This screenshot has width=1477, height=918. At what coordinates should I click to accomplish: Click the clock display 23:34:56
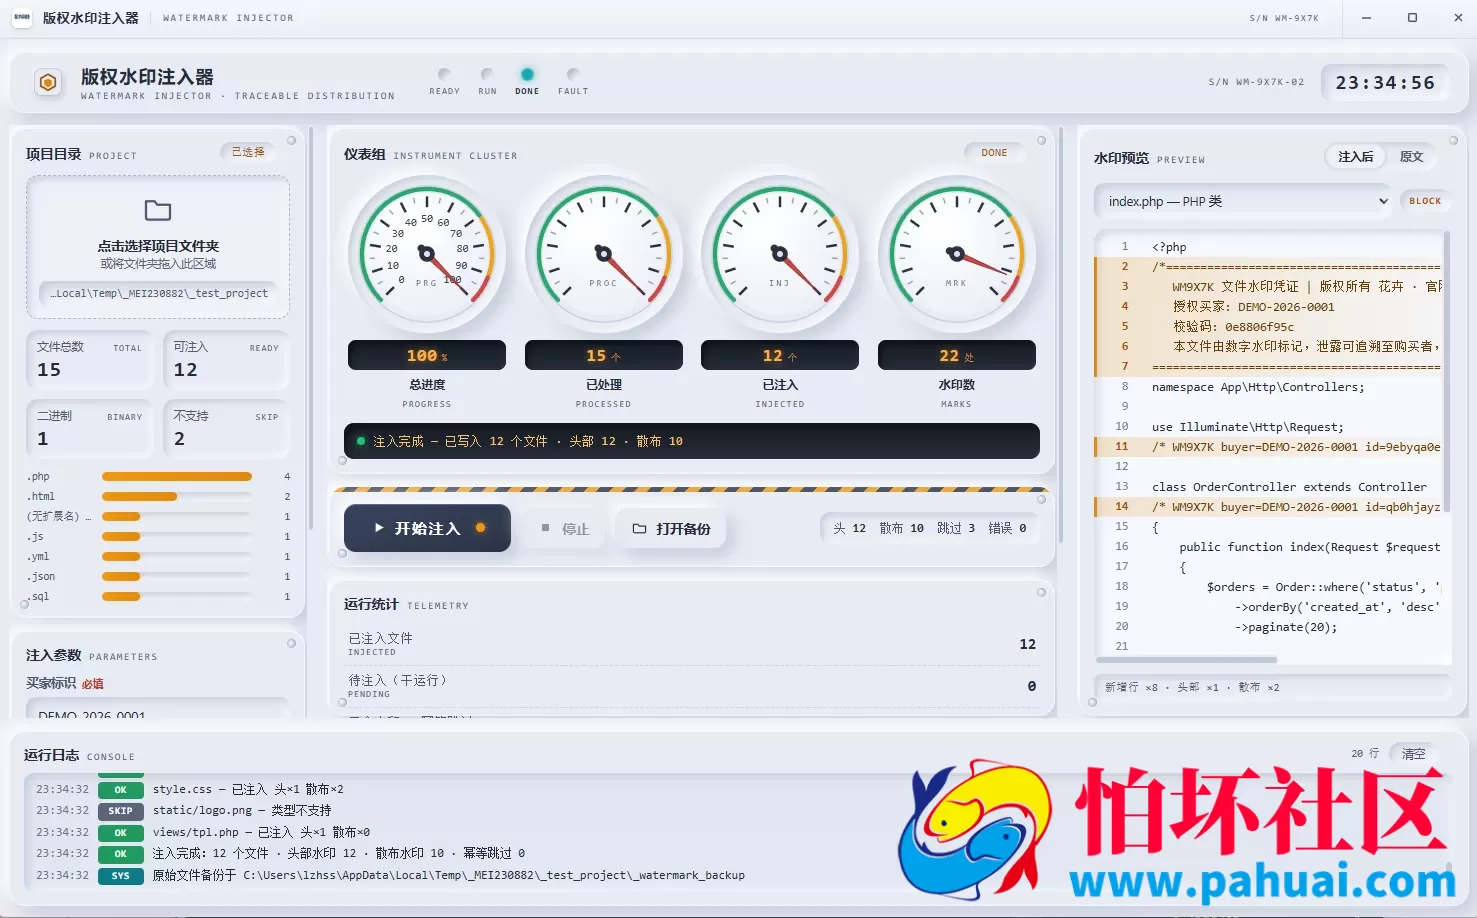pos(1385,83)
